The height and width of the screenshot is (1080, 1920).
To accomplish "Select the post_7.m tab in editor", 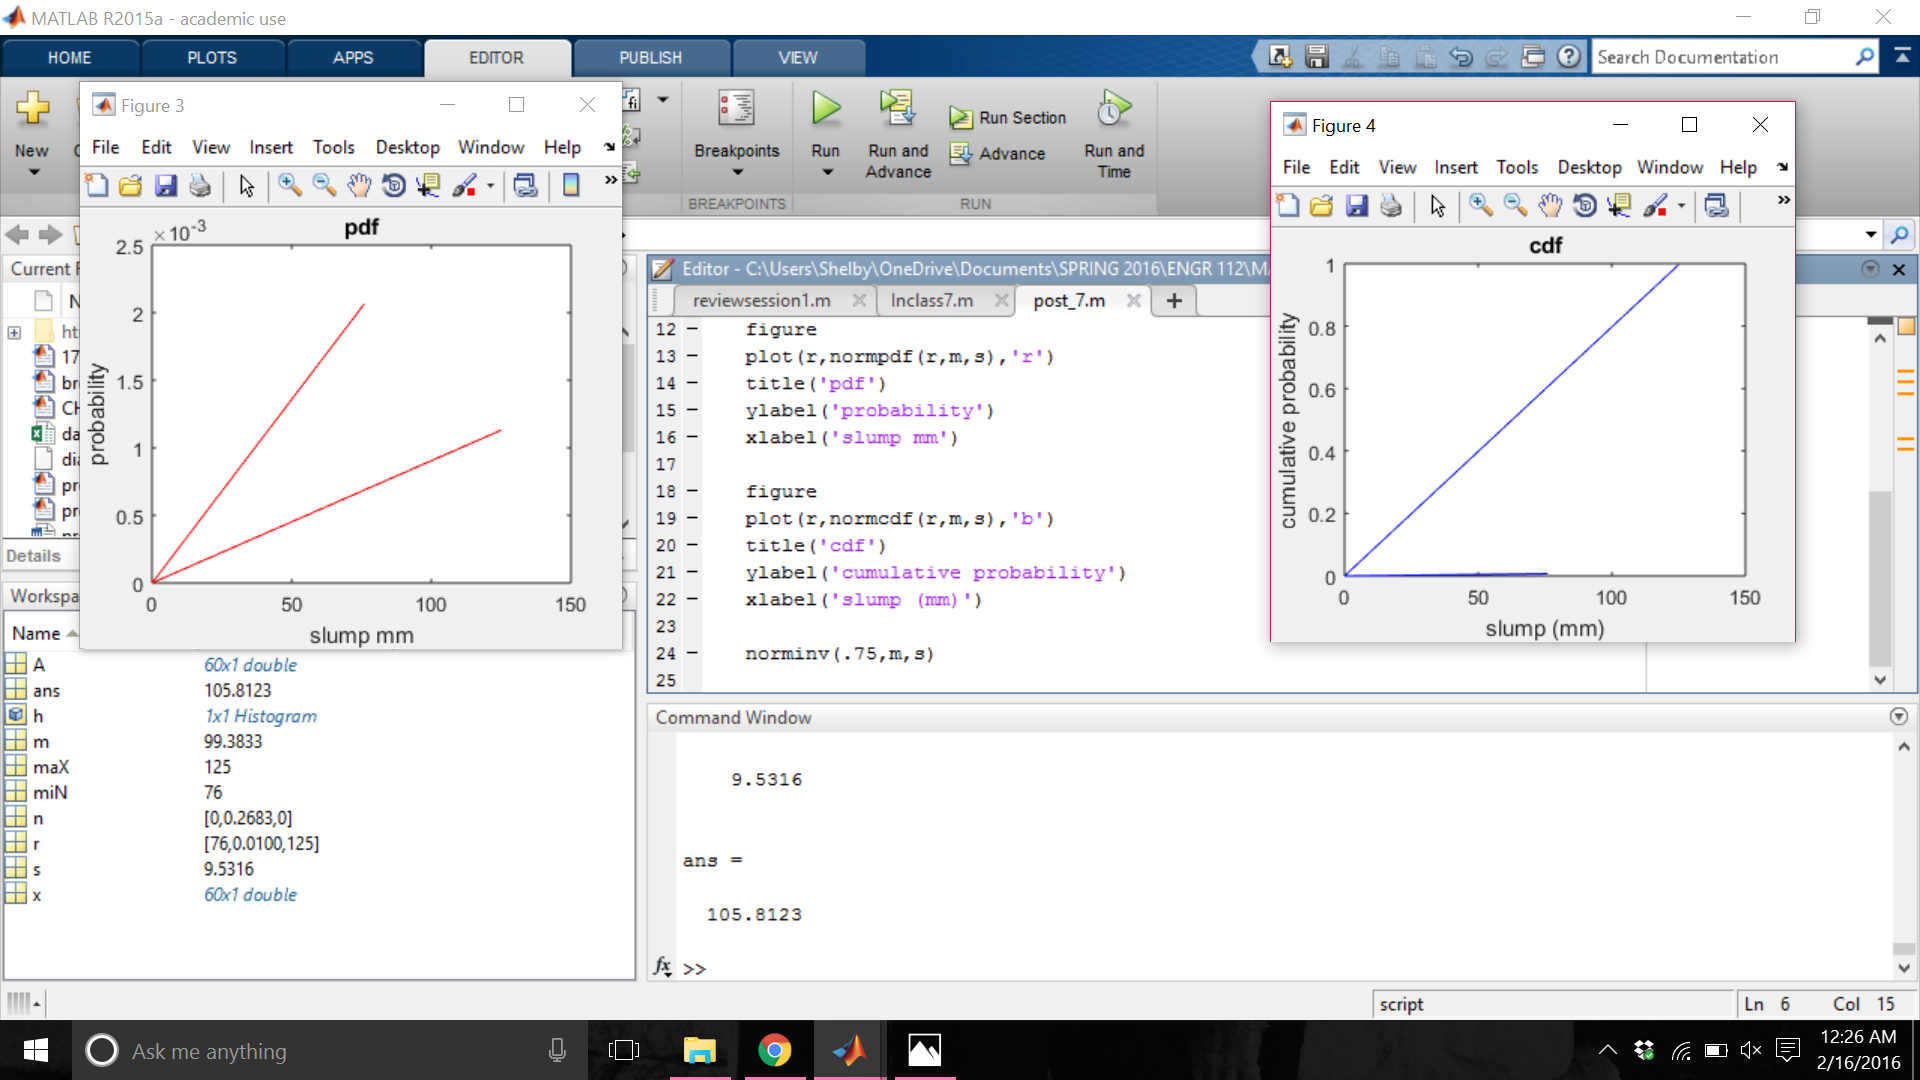I will click(1069, 301).
